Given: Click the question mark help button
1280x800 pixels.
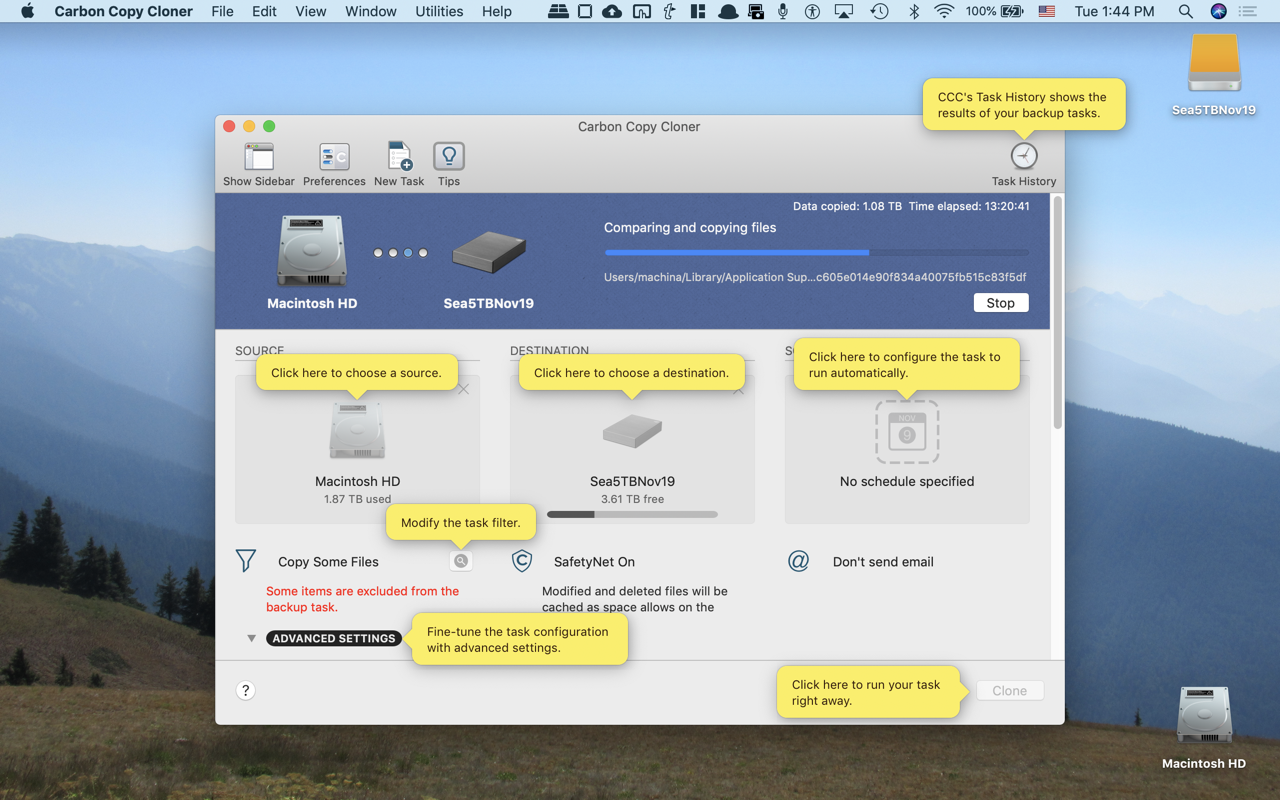Looking at the screenshot, I should pos(245,690).
